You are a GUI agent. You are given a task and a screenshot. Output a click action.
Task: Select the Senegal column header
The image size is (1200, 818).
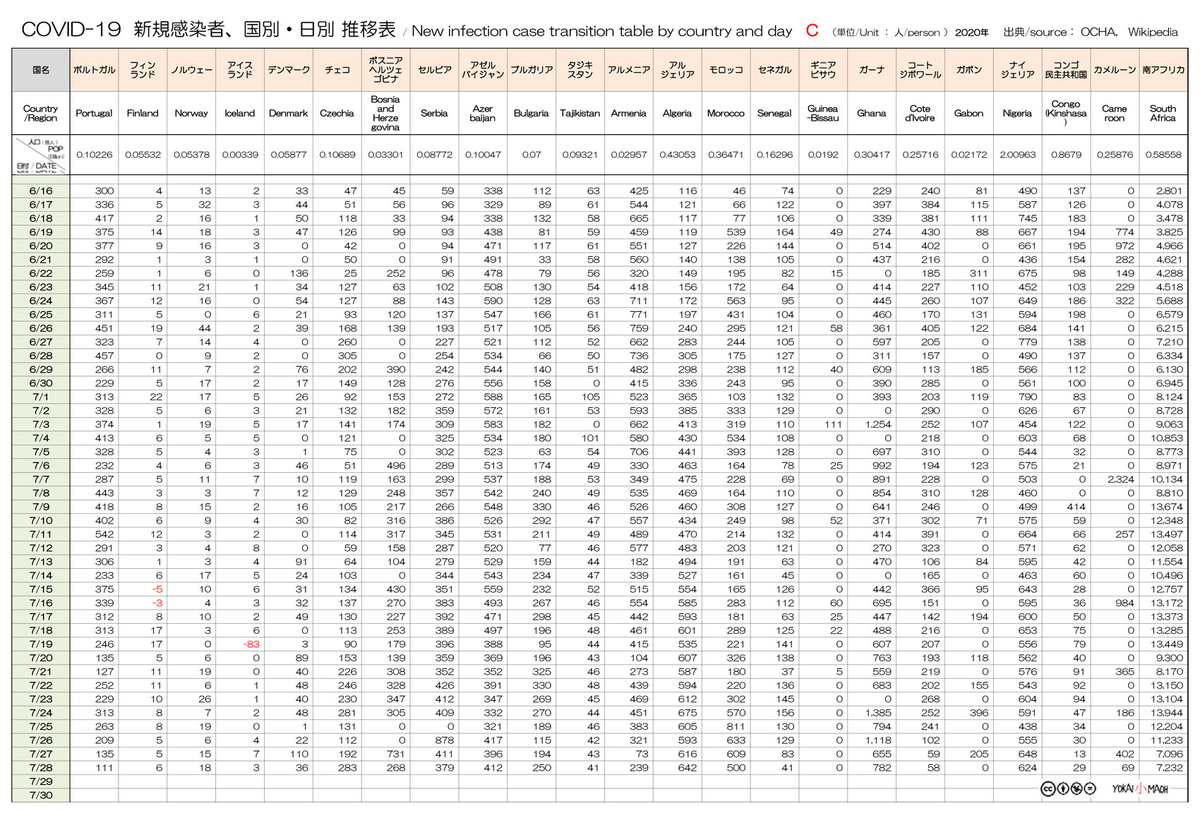[774, 113]
